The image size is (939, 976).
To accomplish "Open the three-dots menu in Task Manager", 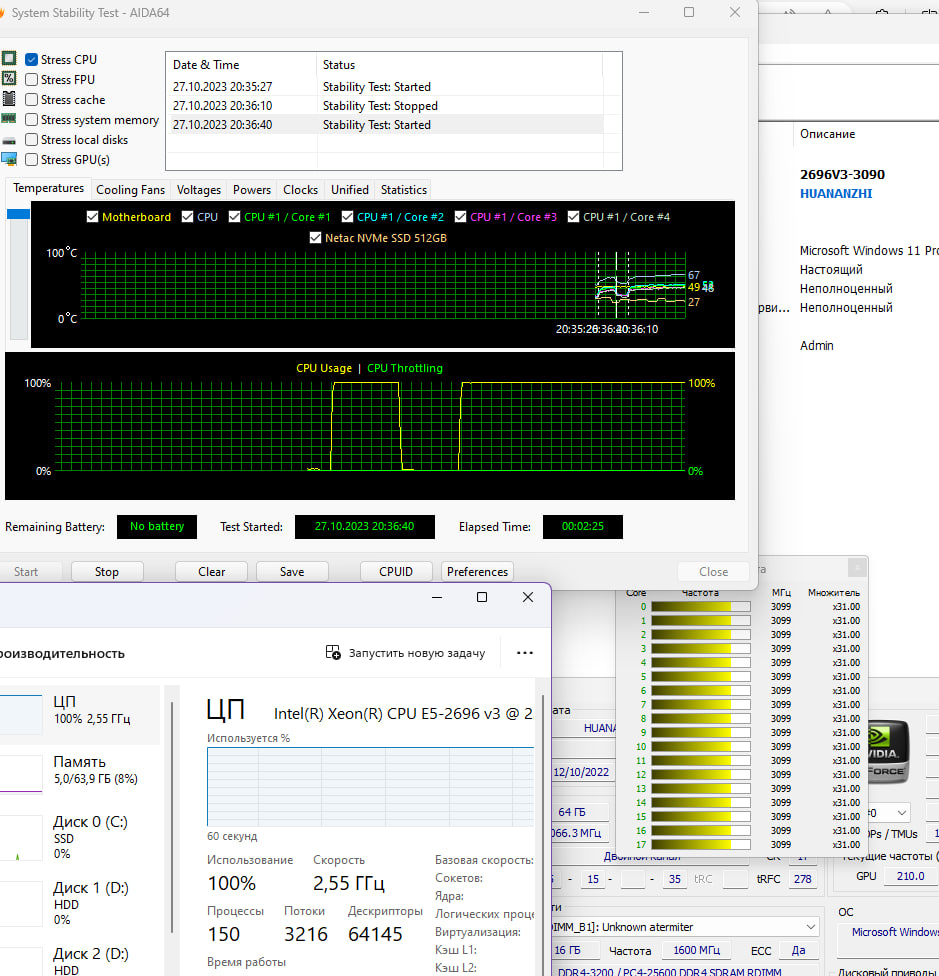I will (x=525, y=653).
